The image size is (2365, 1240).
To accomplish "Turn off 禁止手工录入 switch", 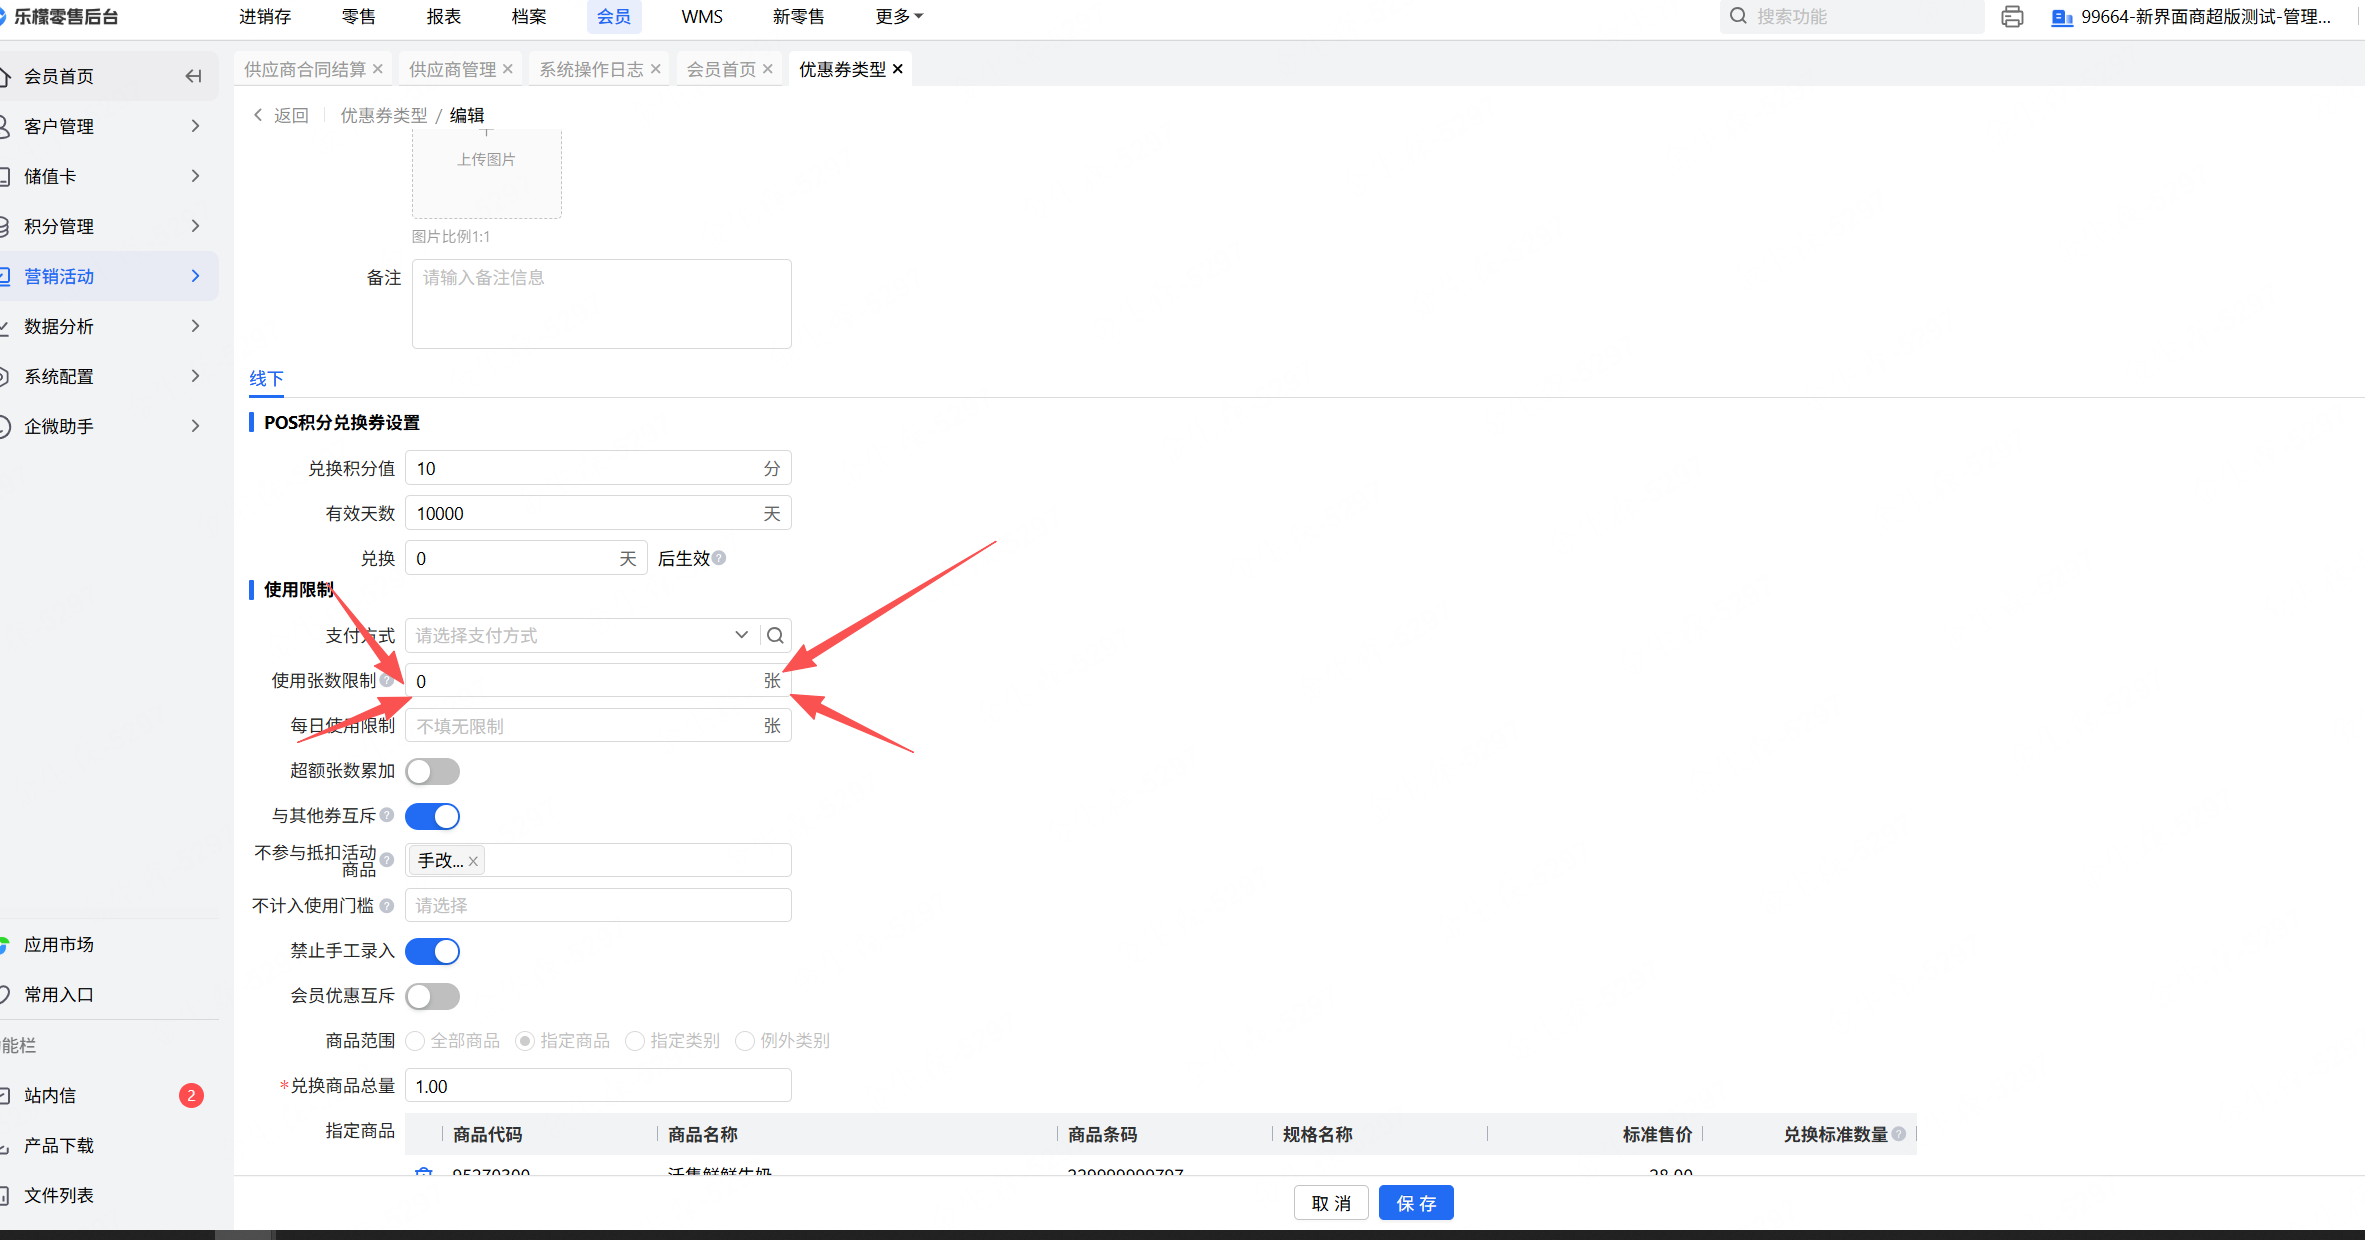I will (x=432, y=951).
